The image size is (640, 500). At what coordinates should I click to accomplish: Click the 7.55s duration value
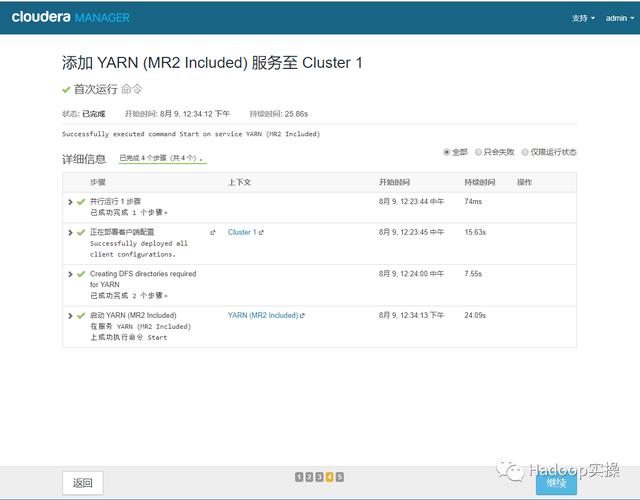coord(473,273)
